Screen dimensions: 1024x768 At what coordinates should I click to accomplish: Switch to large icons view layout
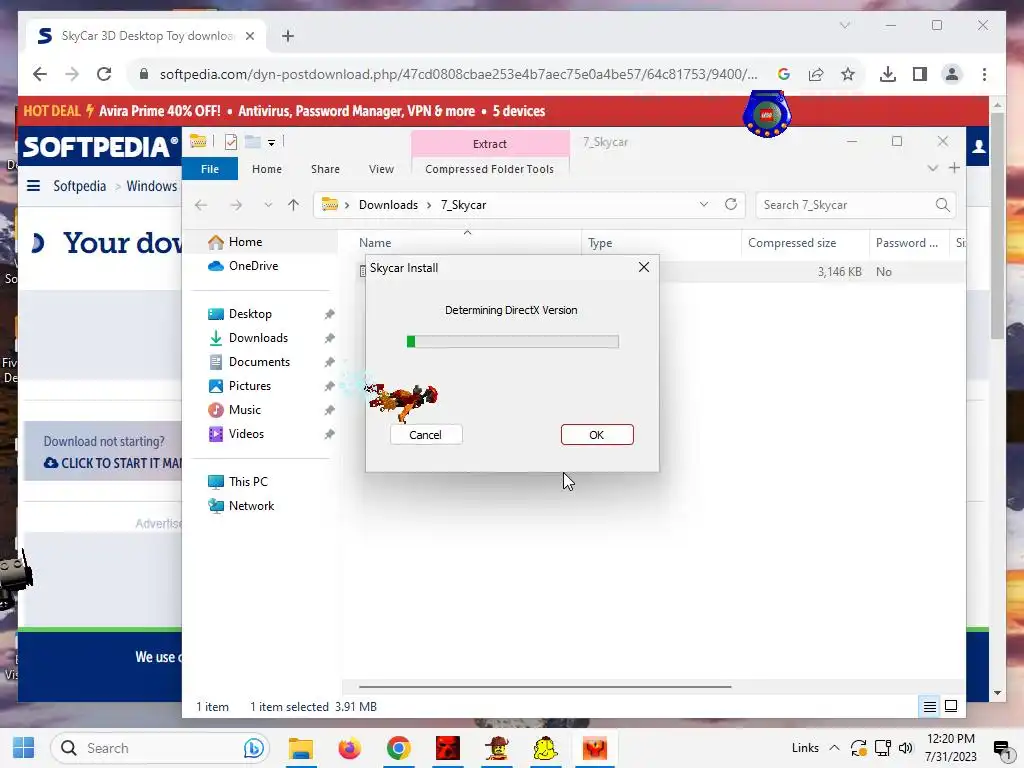951,707
